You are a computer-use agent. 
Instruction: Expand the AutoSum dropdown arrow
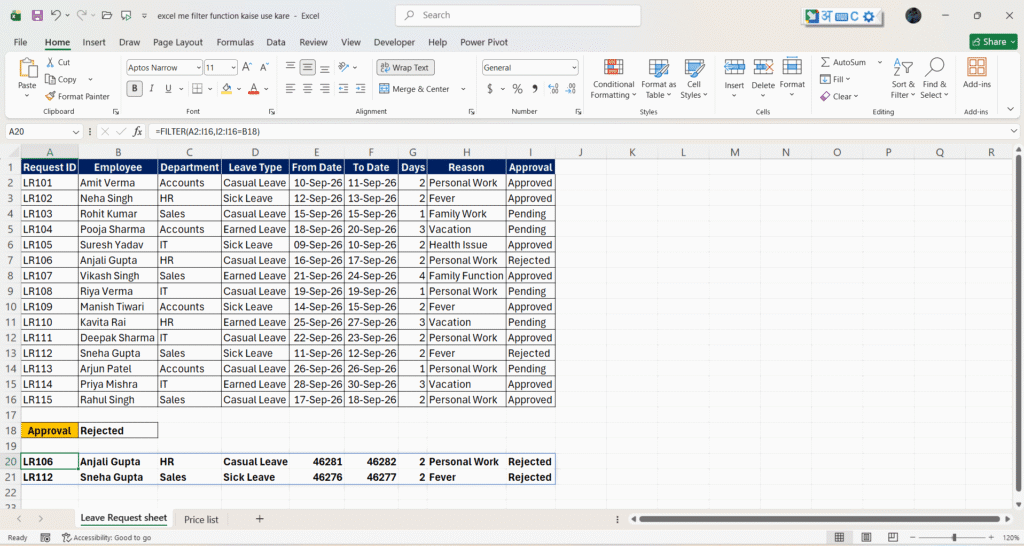(879, 62)
